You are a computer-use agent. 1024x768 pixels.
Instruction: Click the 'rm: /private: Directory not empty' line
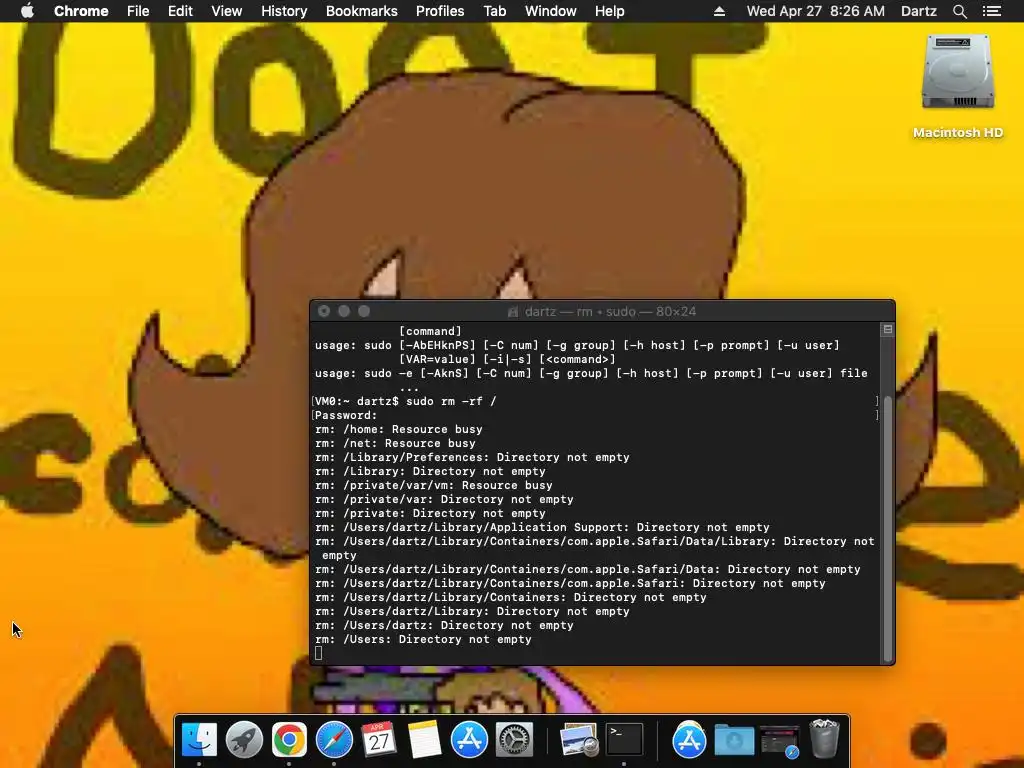pos(430,513)
